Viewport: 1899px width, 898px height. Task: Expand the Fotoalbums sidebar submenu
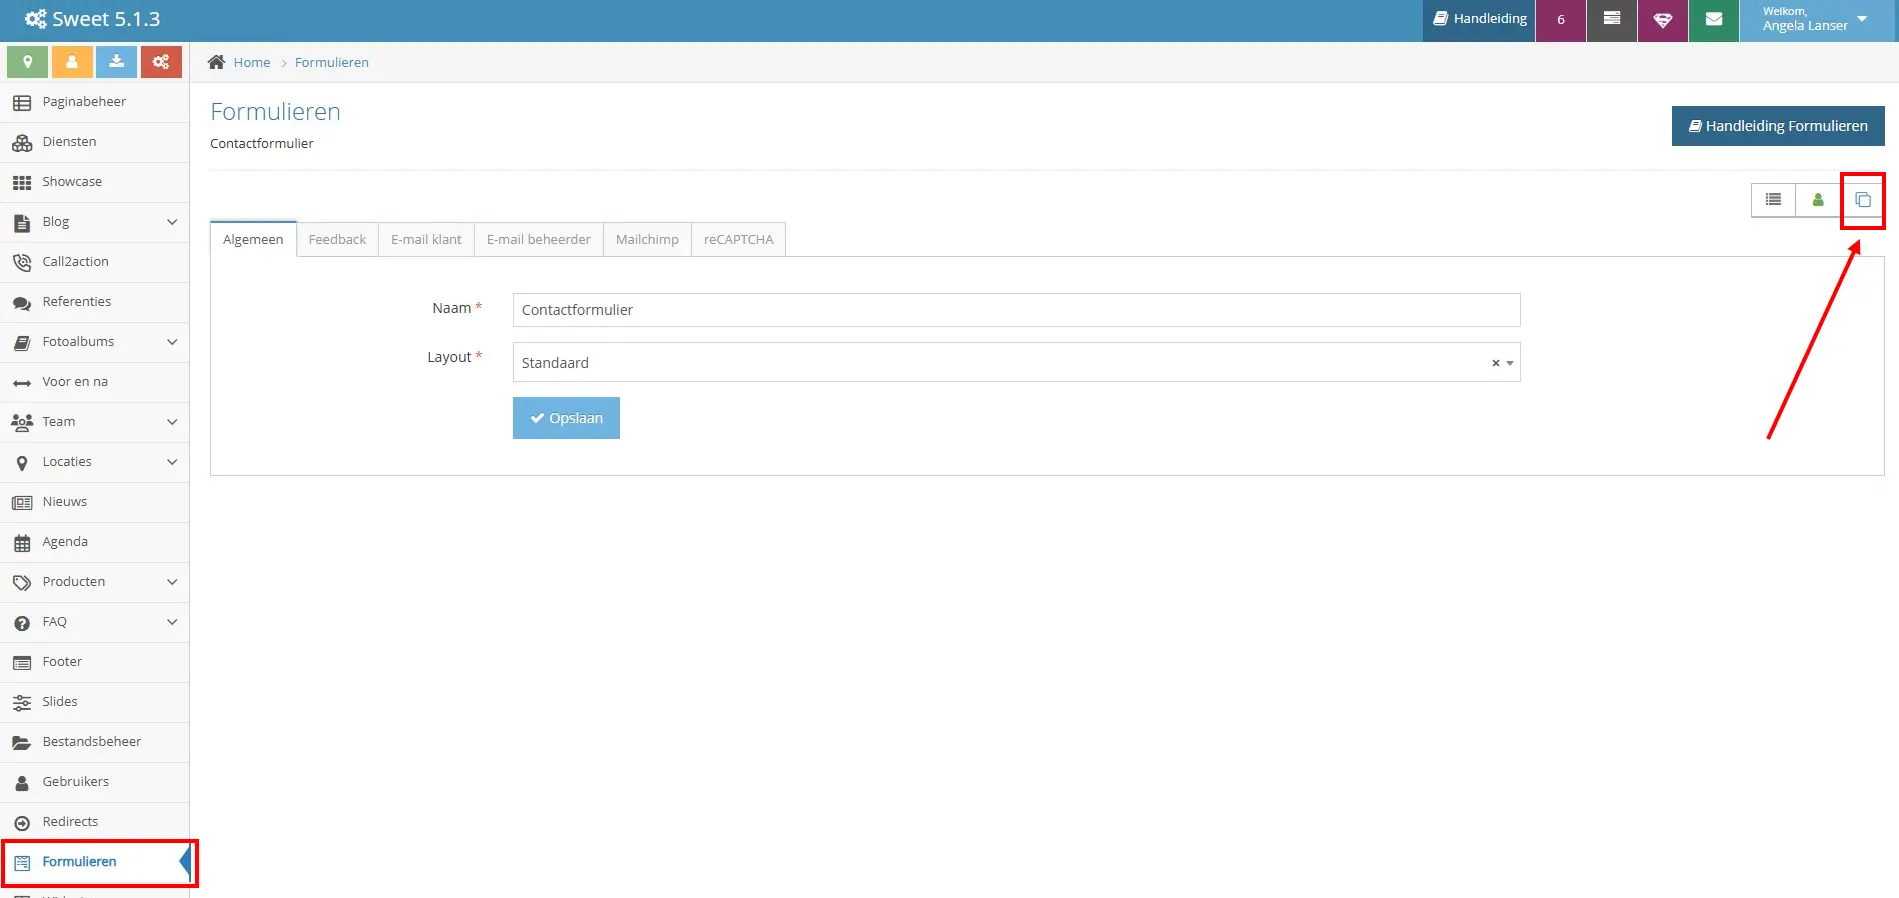[172, 342]
